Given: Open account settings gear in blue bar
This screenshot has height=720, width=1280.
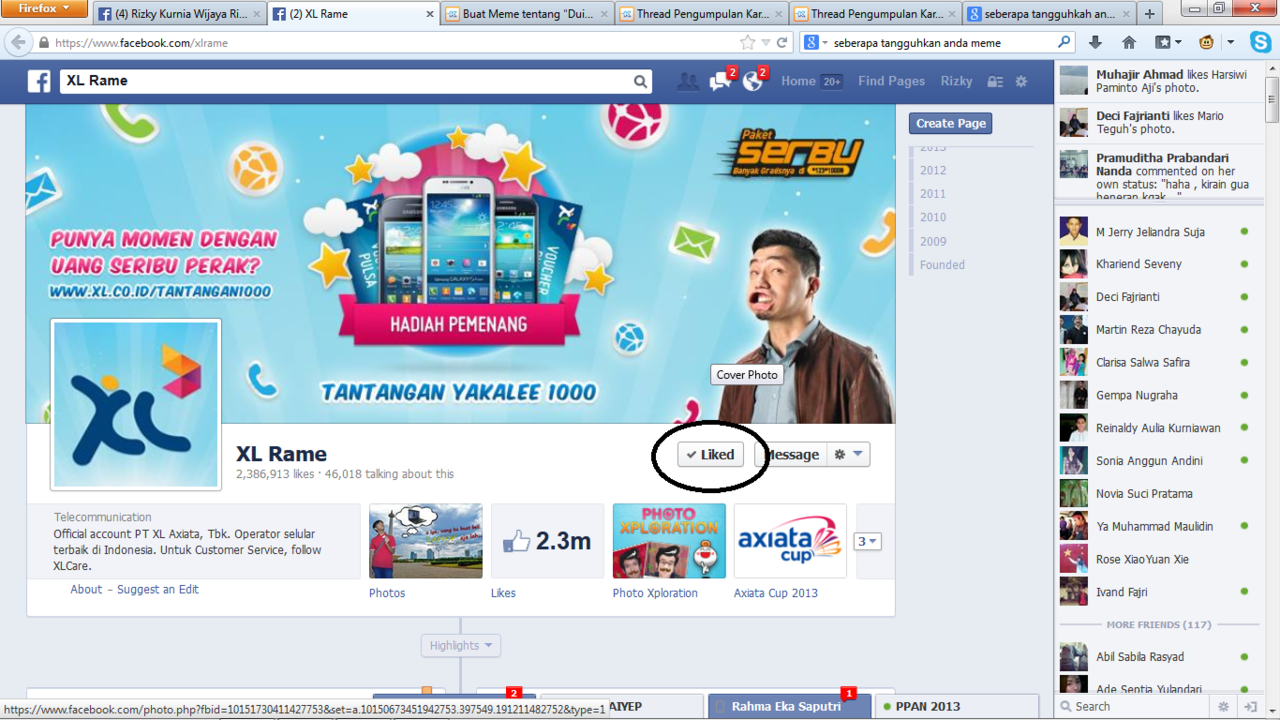Looking at the screenshot, I should pos(1021,82).
